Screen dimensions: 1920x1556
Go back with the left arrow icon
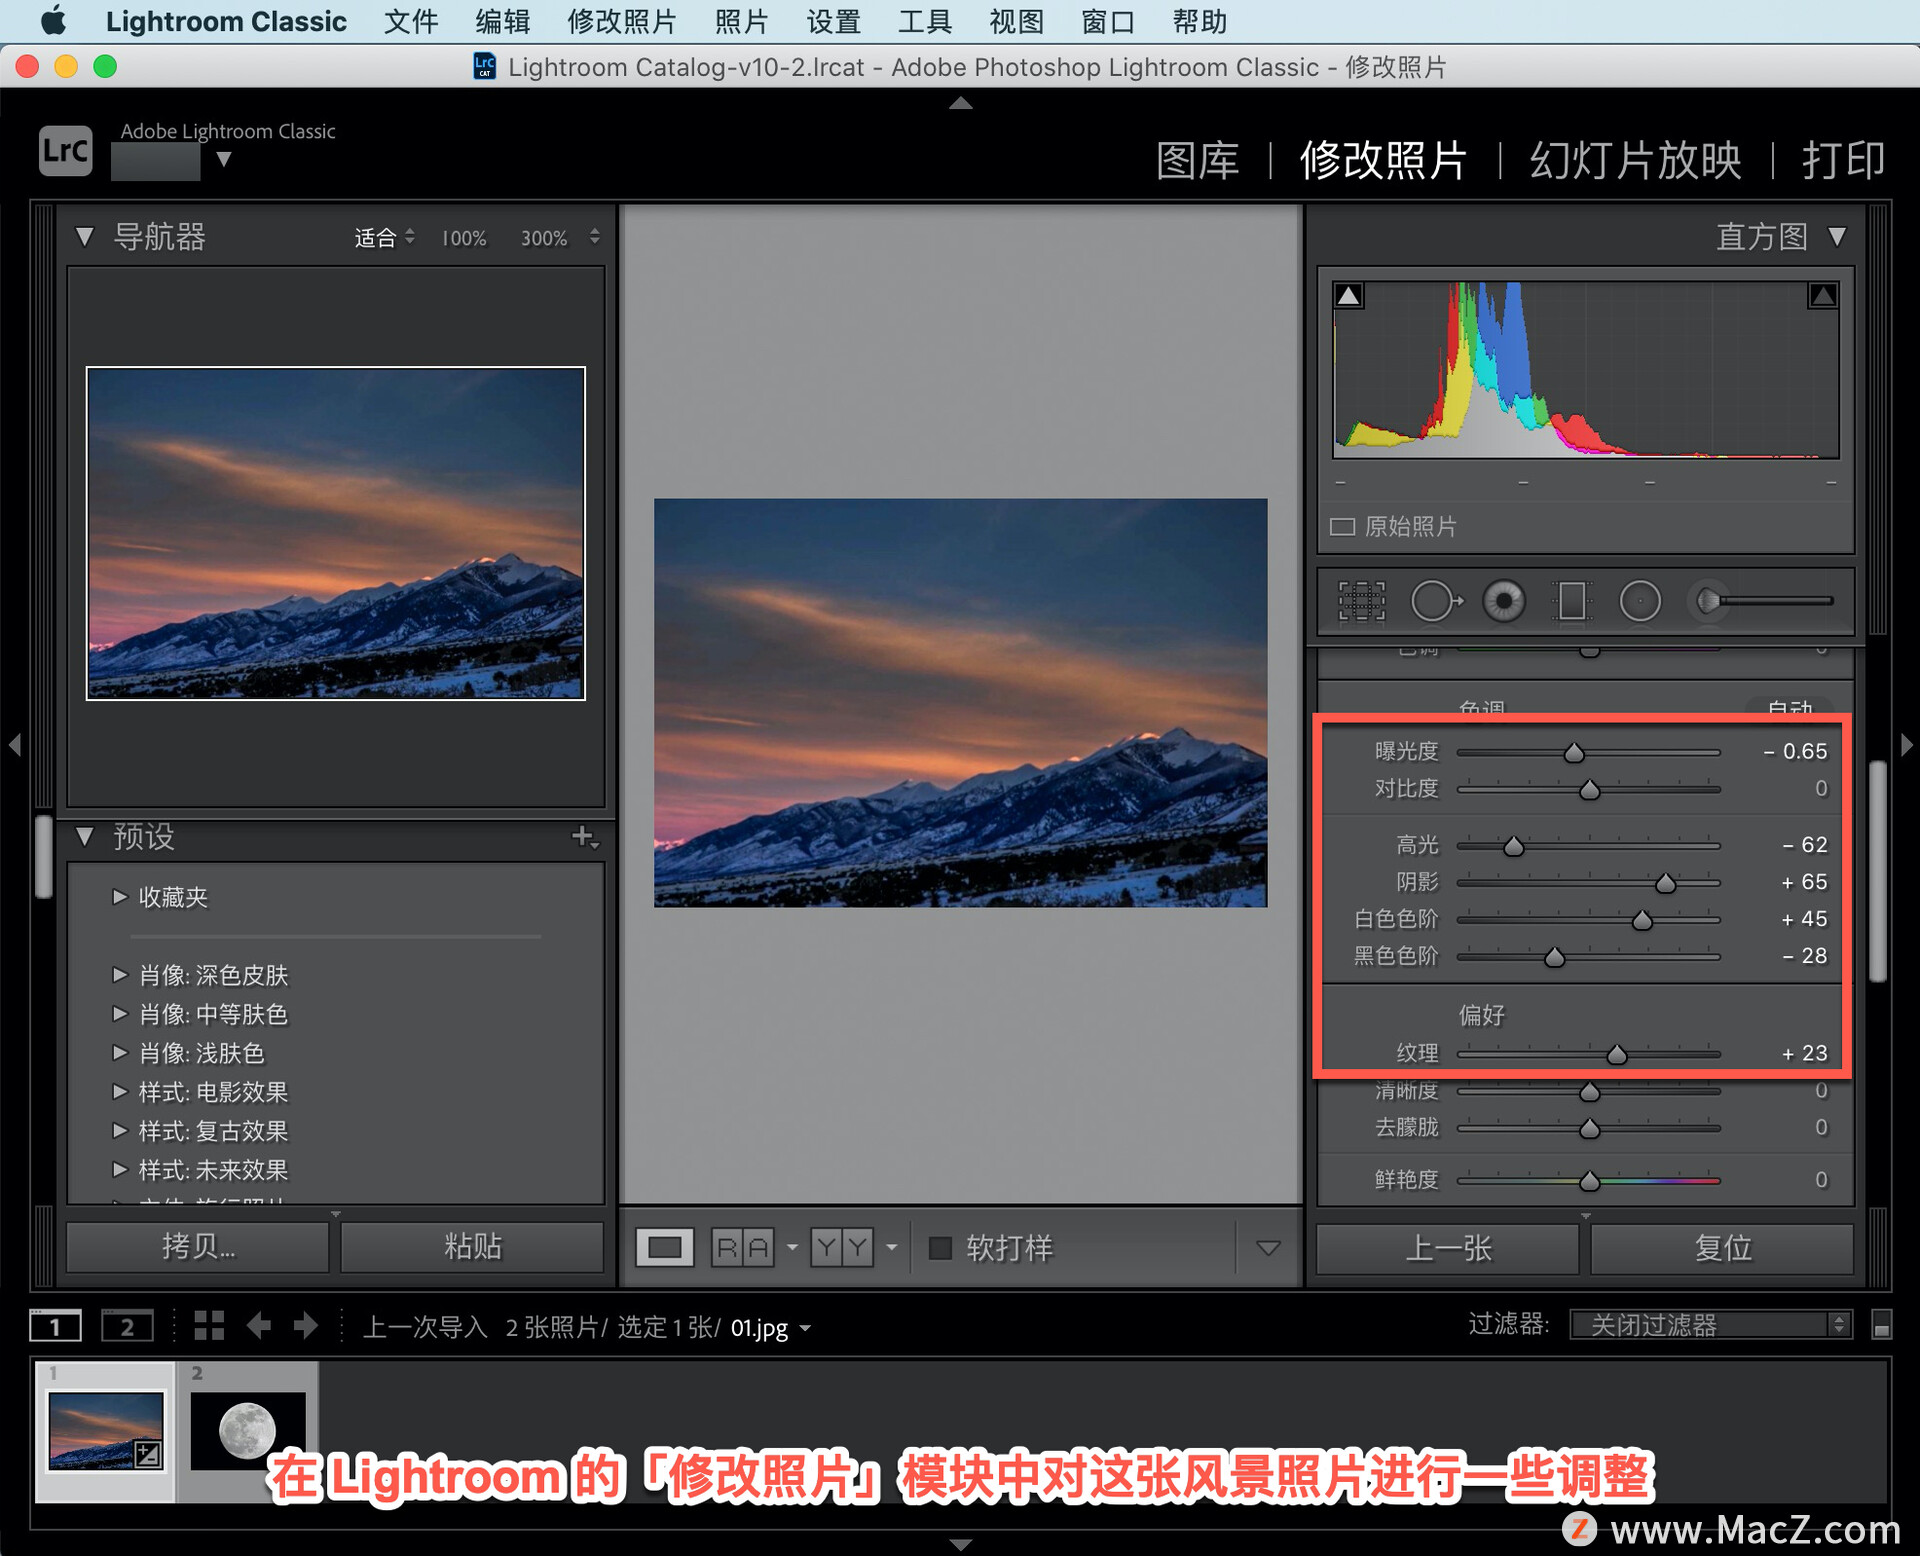259,1326
